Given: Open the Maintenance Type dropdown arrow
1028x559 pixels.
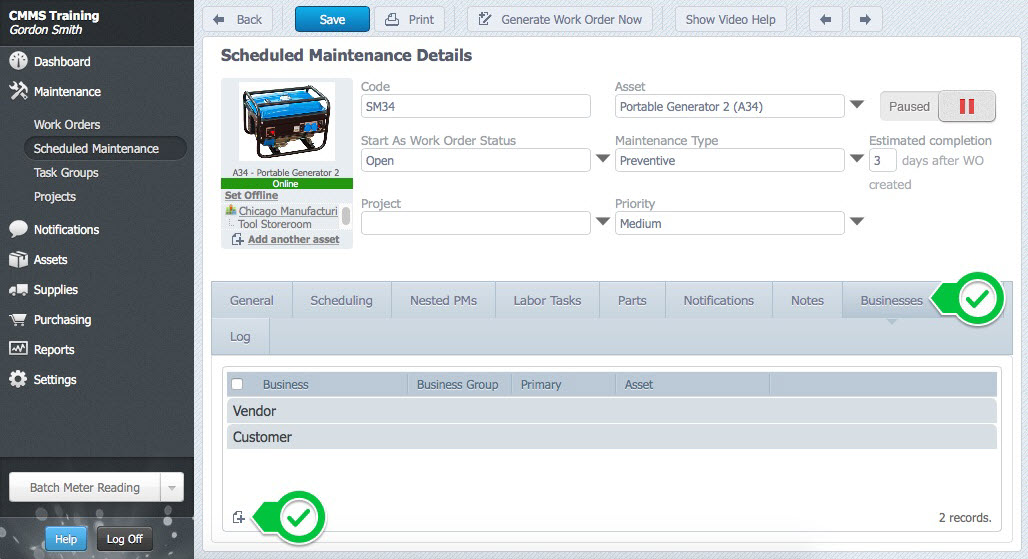Looking at the screenshot, I should tap(856, 159).
